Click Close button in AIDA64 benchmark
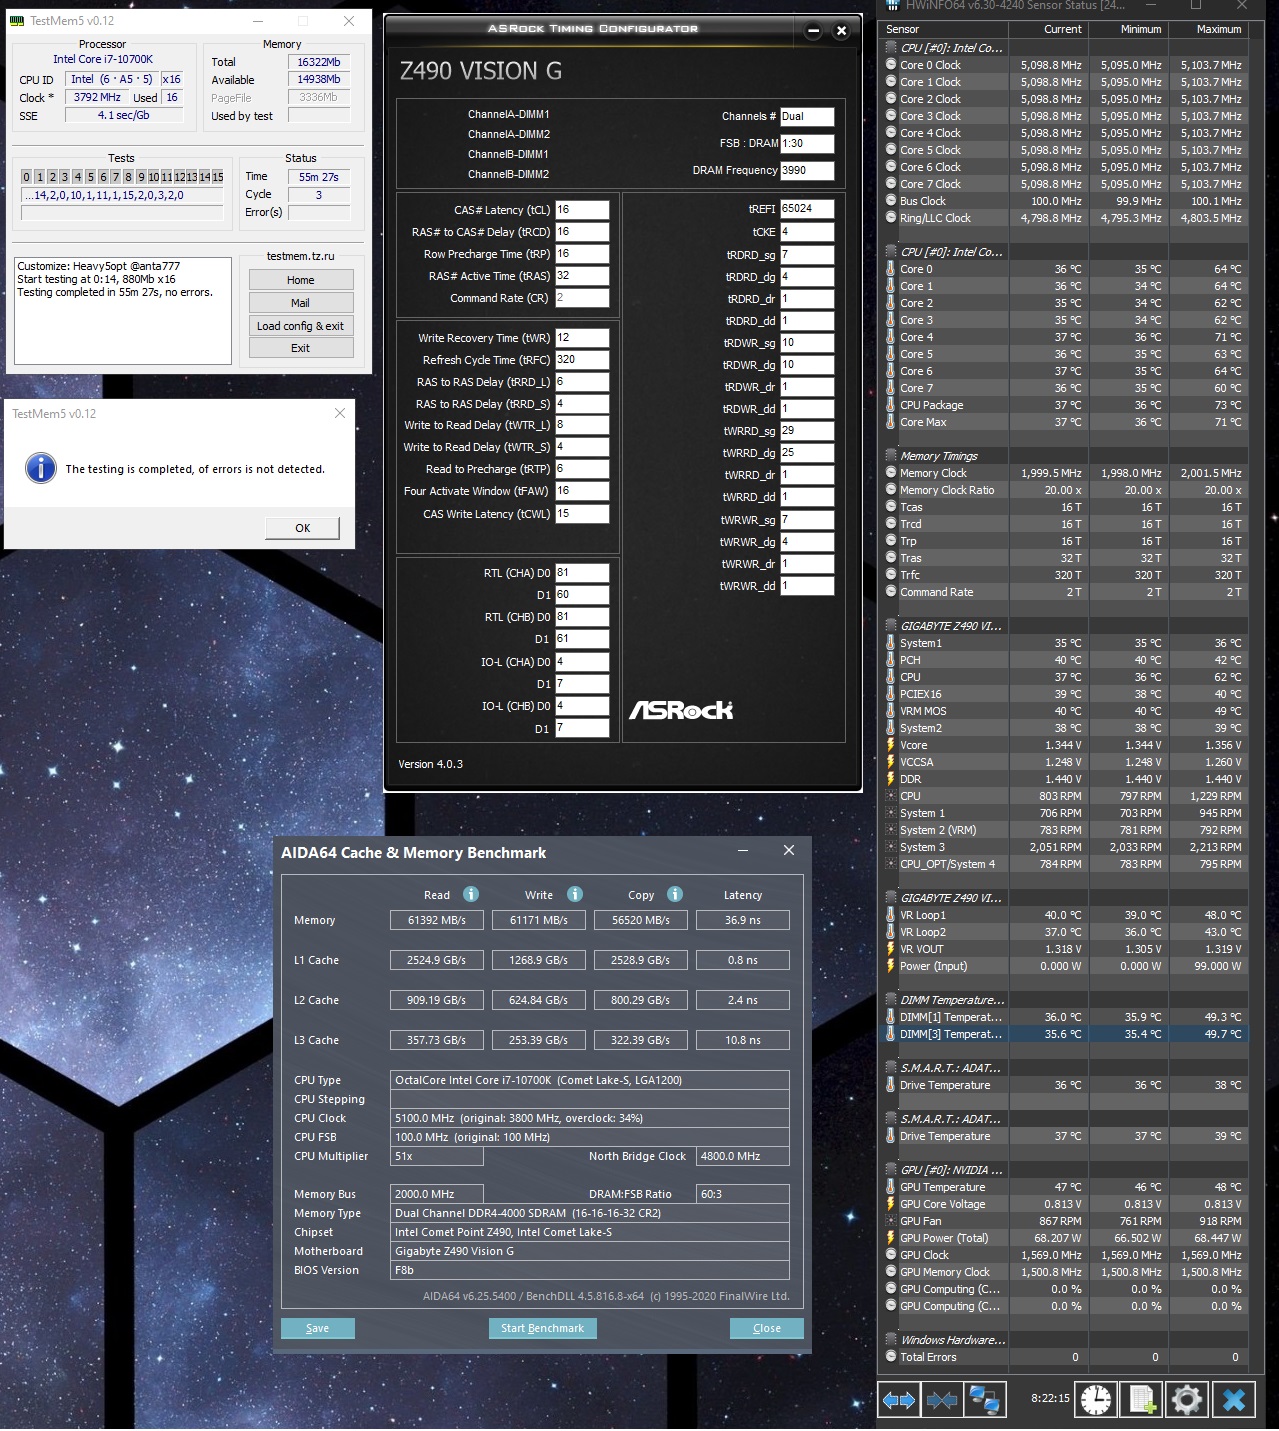This screenshot has height=1431, width=1279. [767, 1328]
